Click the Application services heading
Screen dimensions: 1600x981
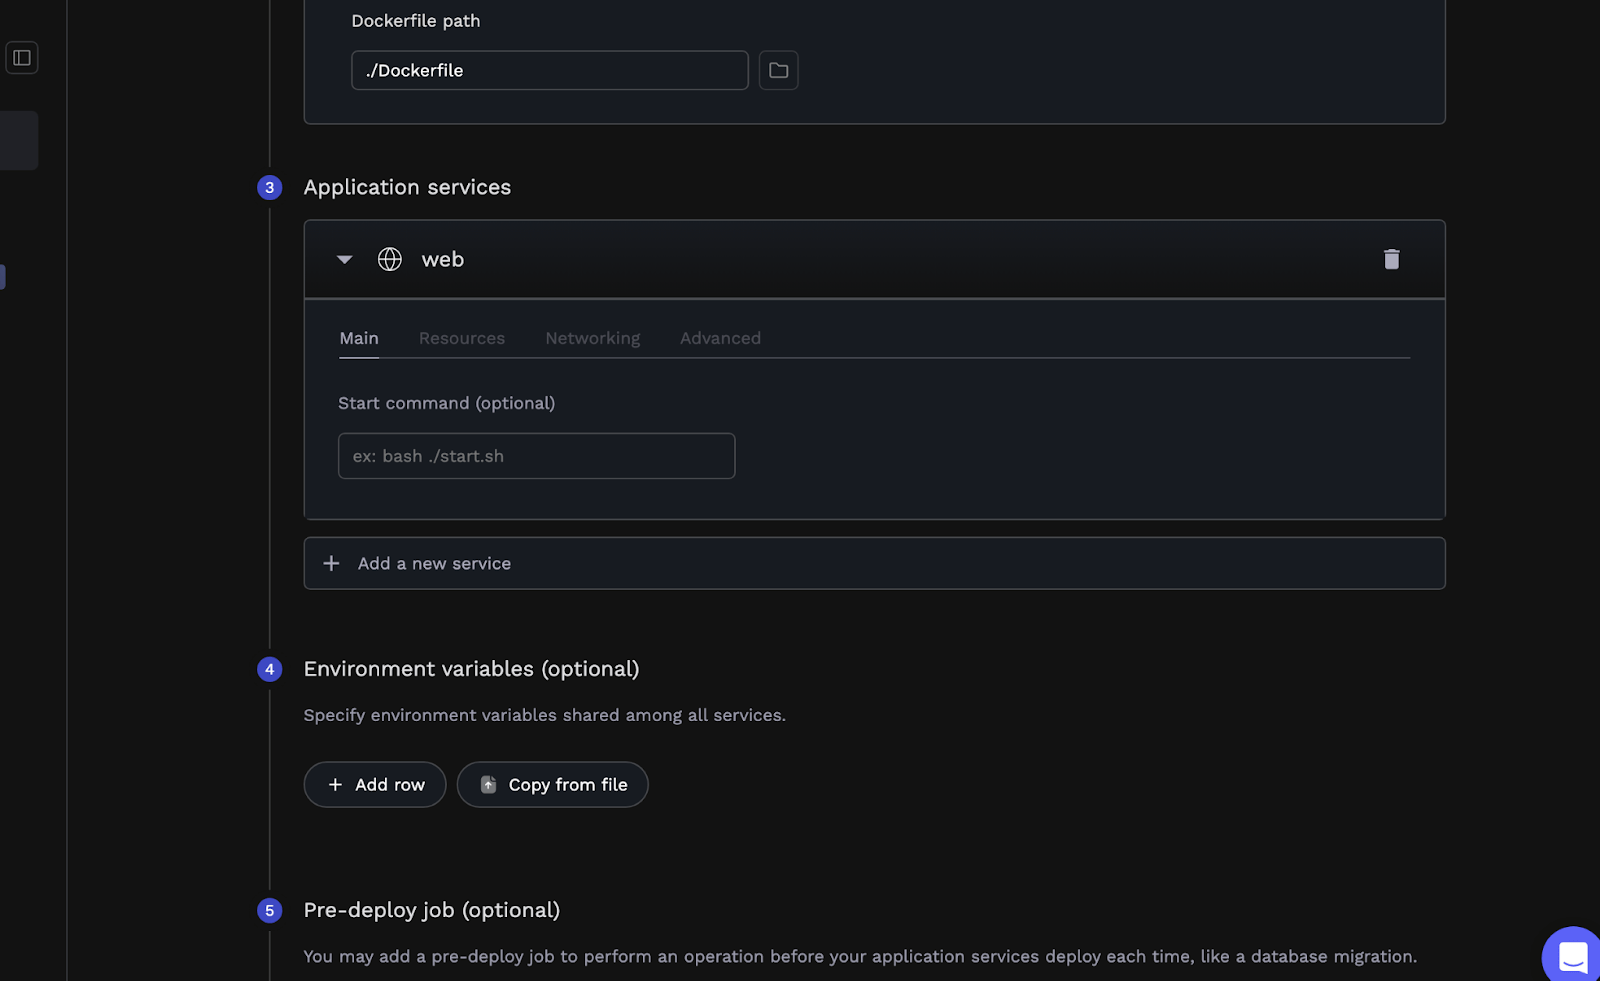407,187
